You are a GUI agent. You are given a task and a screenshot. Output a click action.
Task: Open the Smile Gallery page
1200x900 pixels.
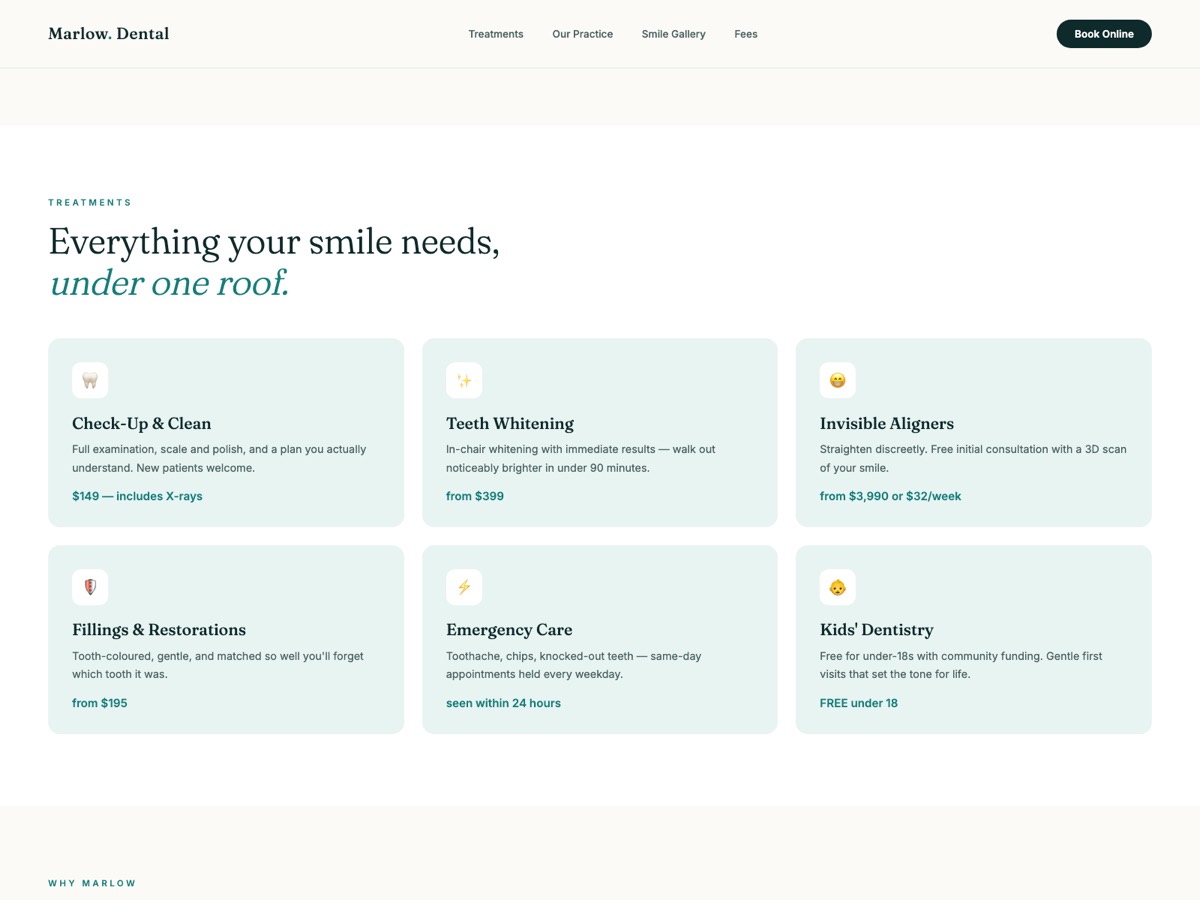[674, 34]
